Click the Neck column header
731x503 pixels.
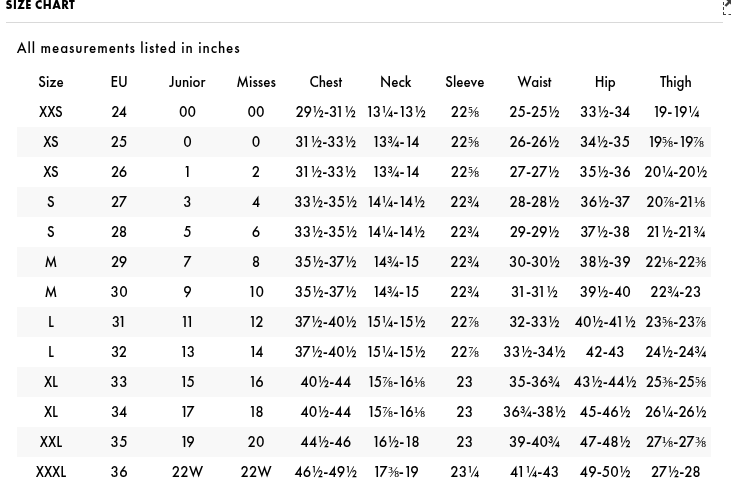(396, 82)
